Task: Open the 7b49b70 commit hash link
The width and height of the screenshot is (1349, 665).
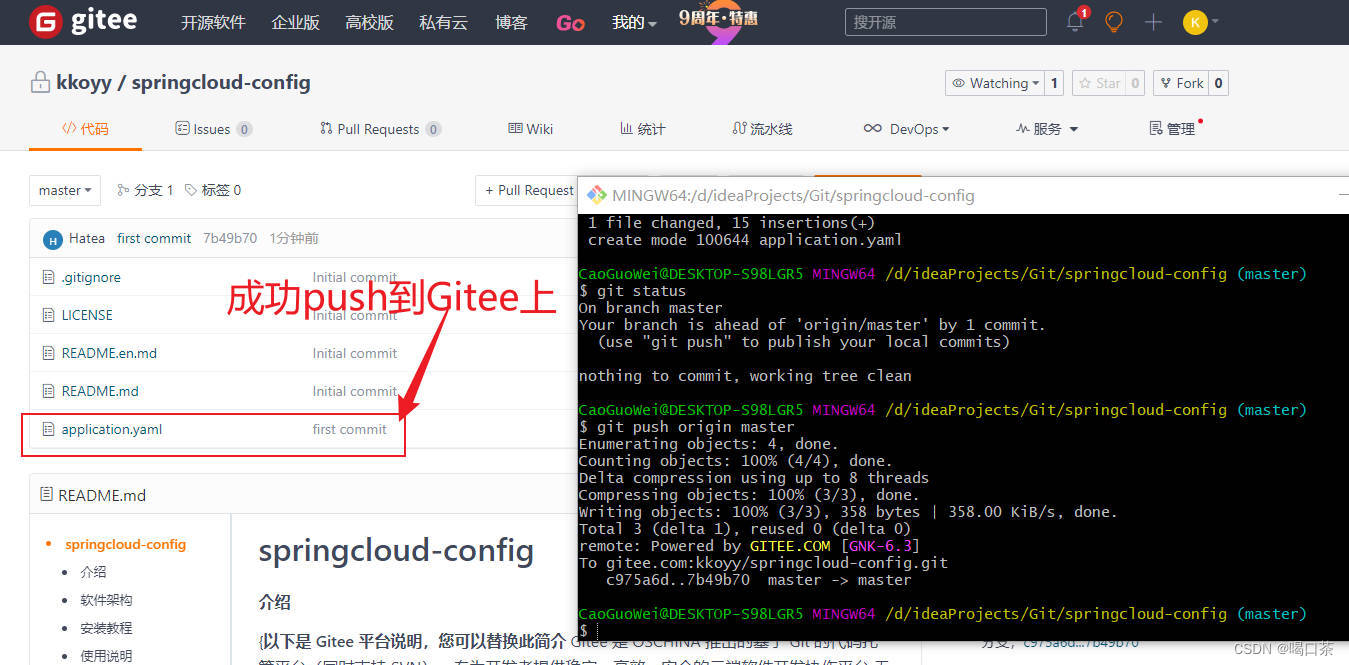Action: (x=229, y=238)
